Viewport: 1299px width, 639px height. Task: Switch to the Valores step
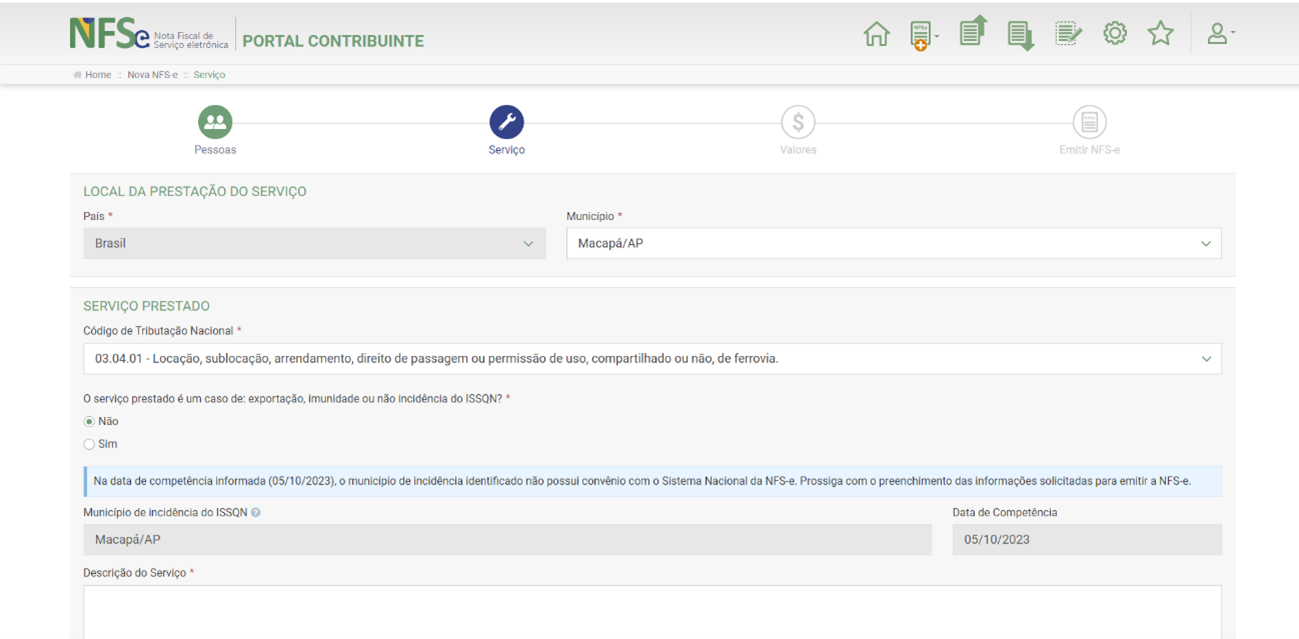pos(797,123)
